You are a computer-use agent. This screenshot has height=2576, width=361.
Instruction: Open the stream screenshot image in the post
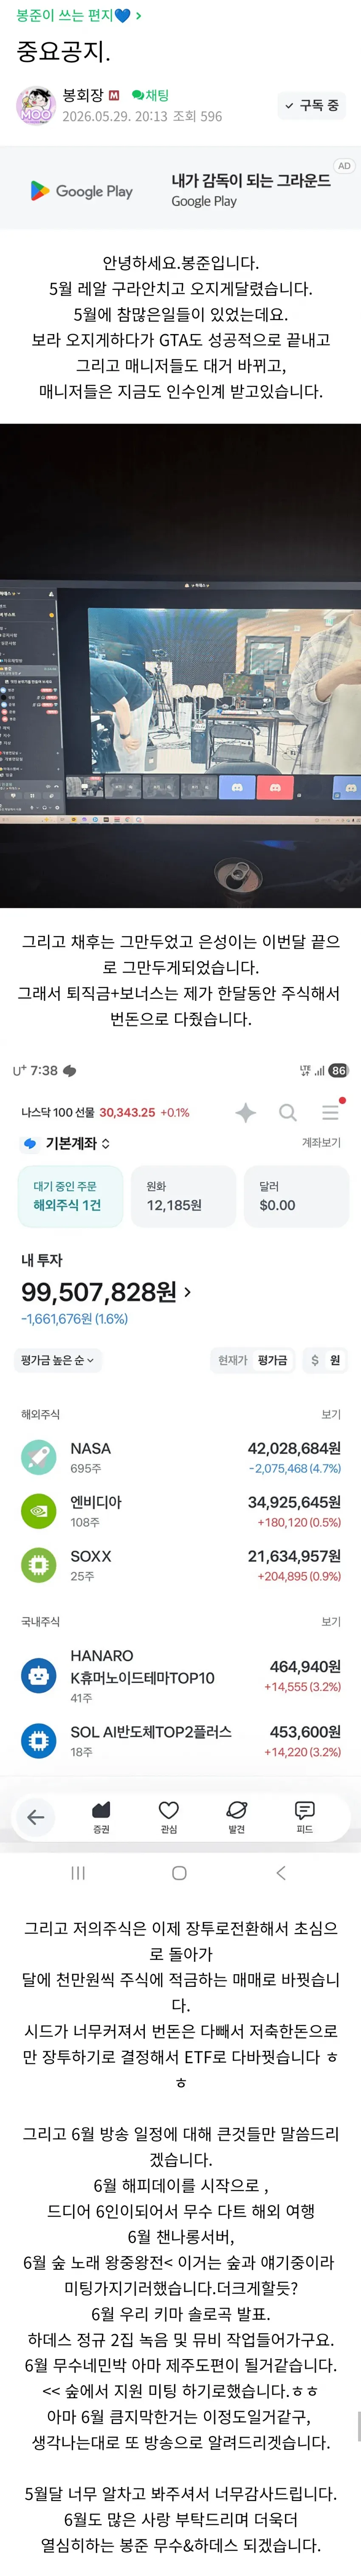(x=180, y=665)
